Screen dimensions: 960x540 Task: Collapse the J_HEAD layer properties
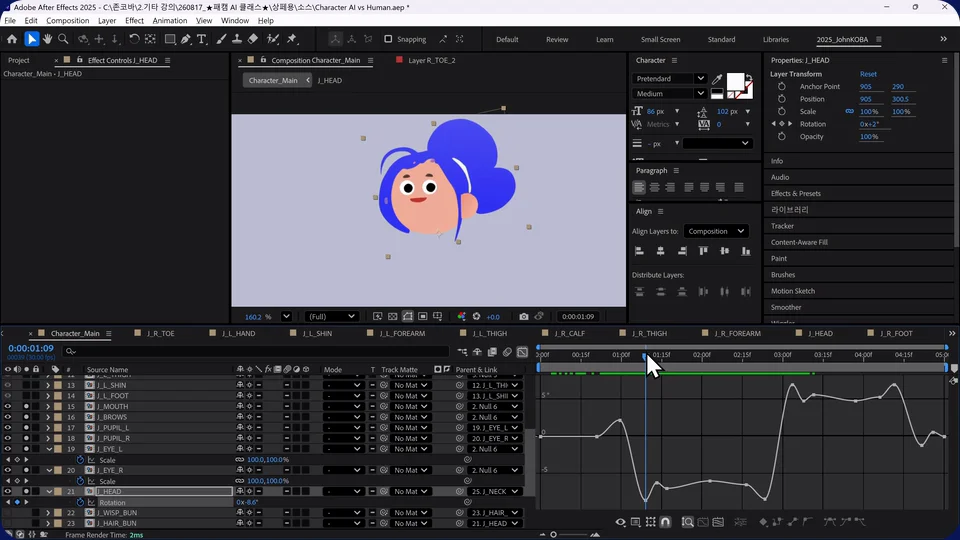[x=49, y=492]
